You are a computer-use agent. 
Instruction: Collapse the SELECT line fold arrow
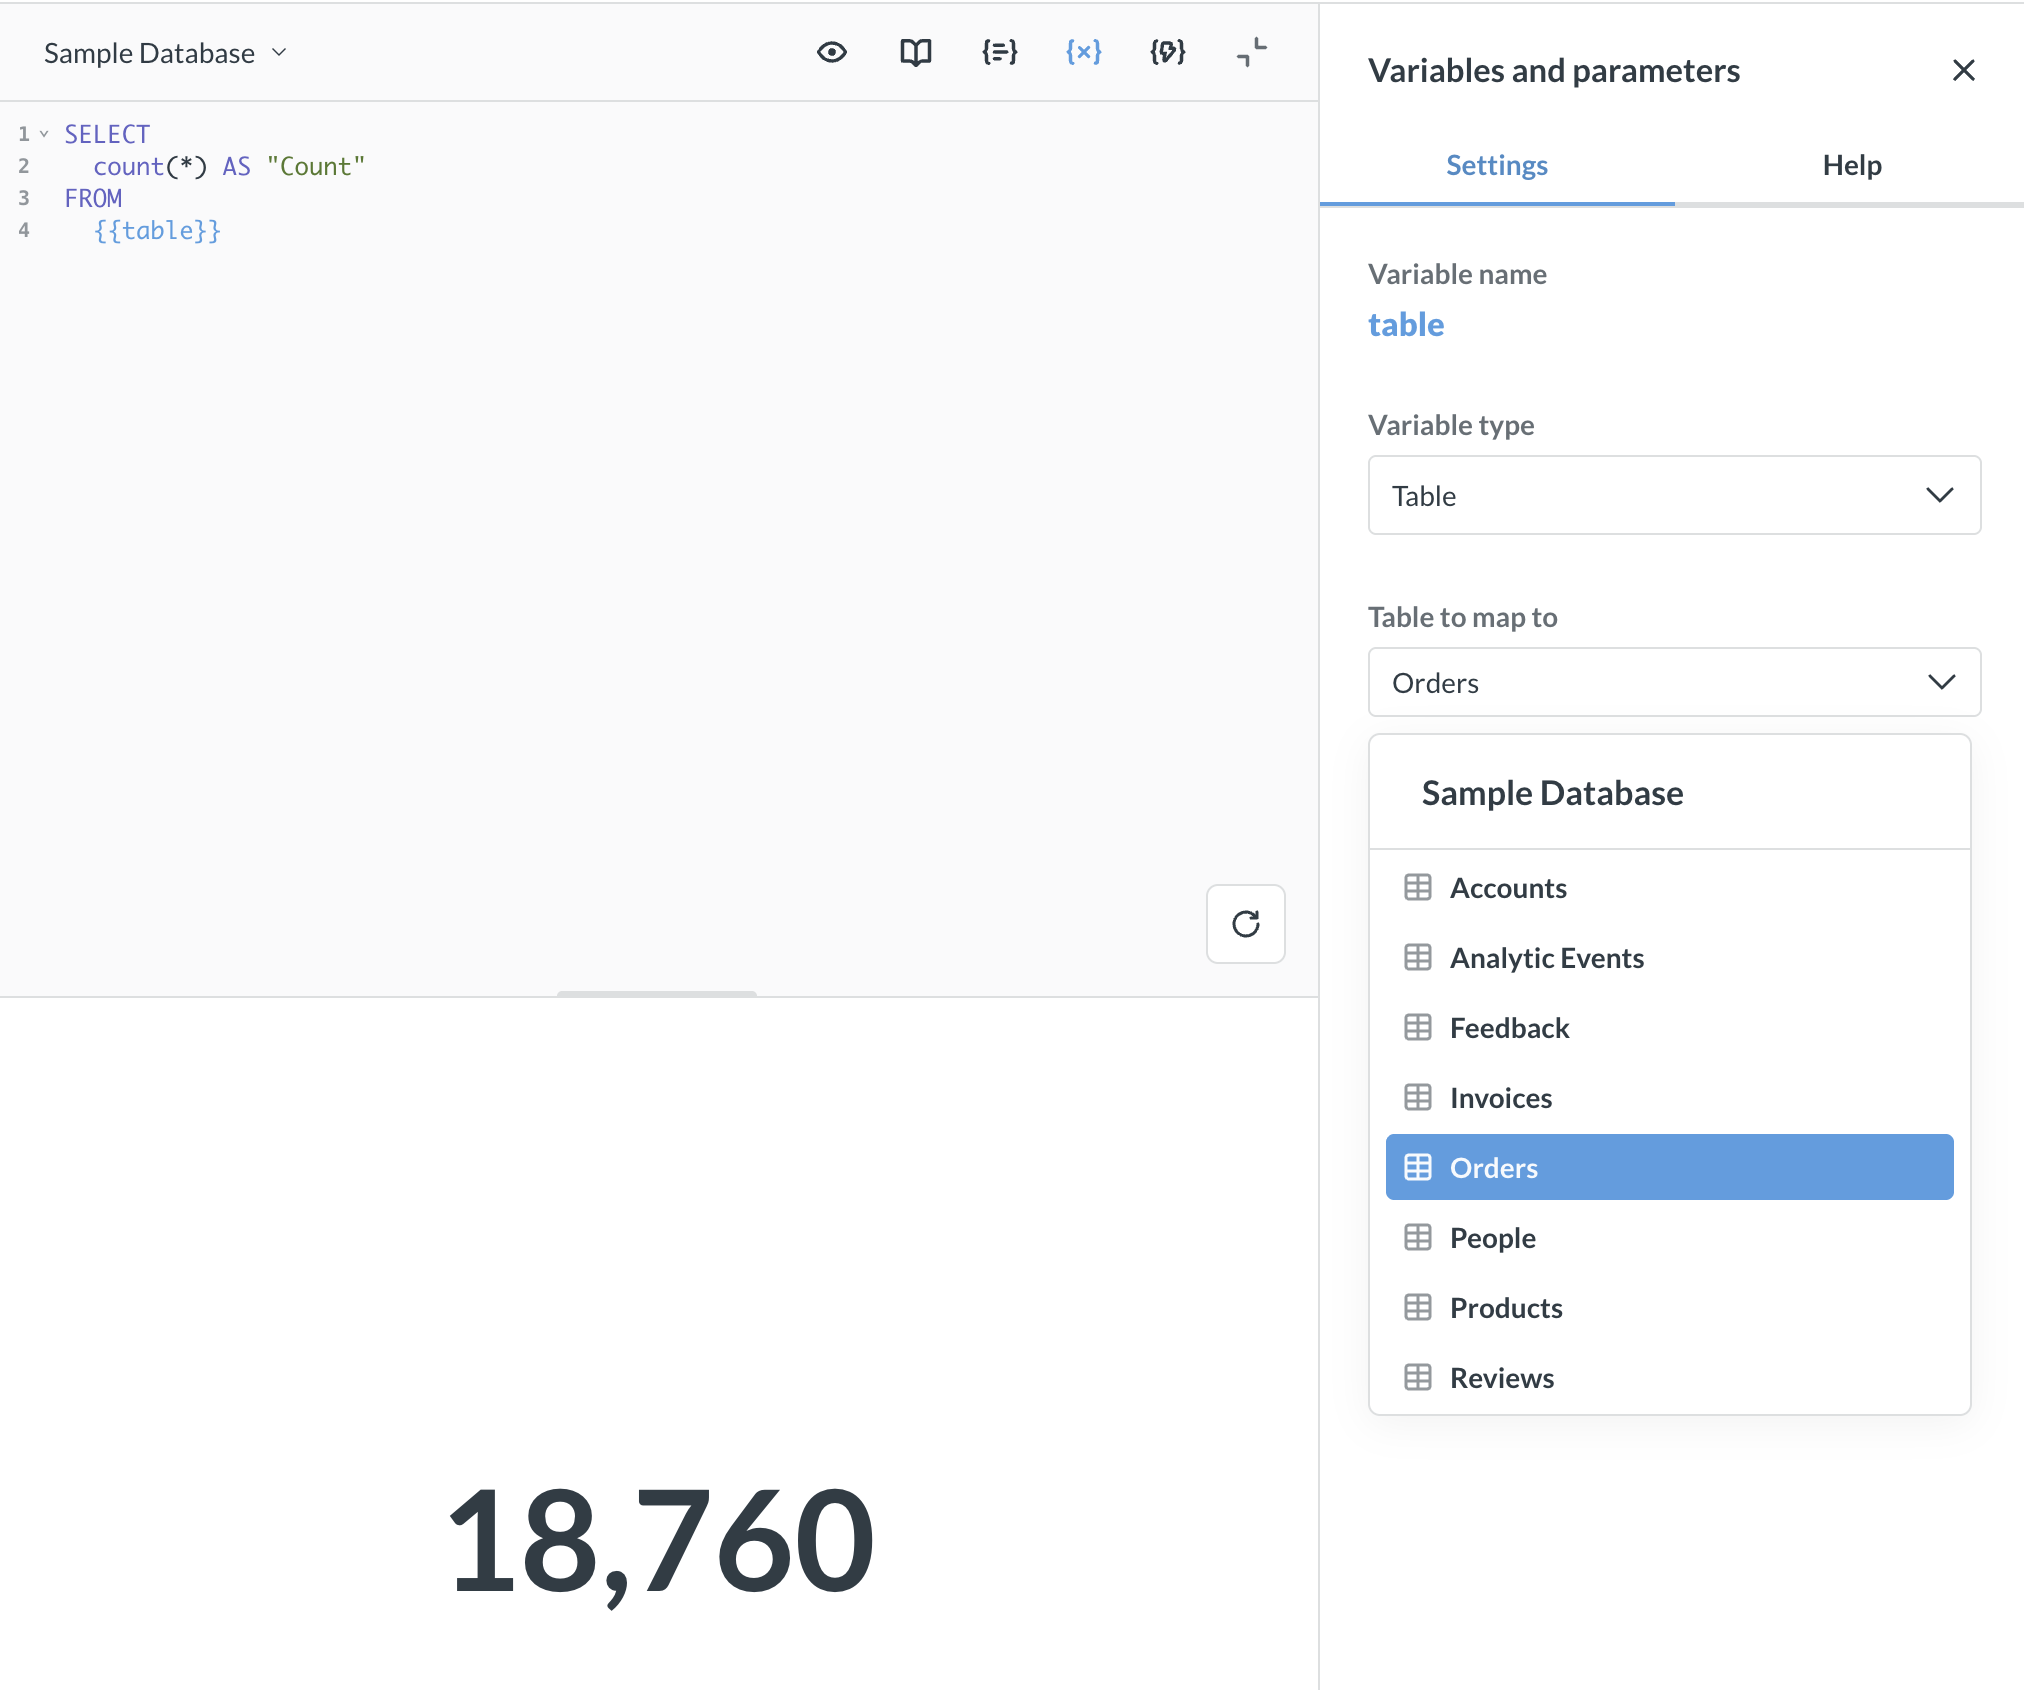pyautogui.click(x=44, y=133)
